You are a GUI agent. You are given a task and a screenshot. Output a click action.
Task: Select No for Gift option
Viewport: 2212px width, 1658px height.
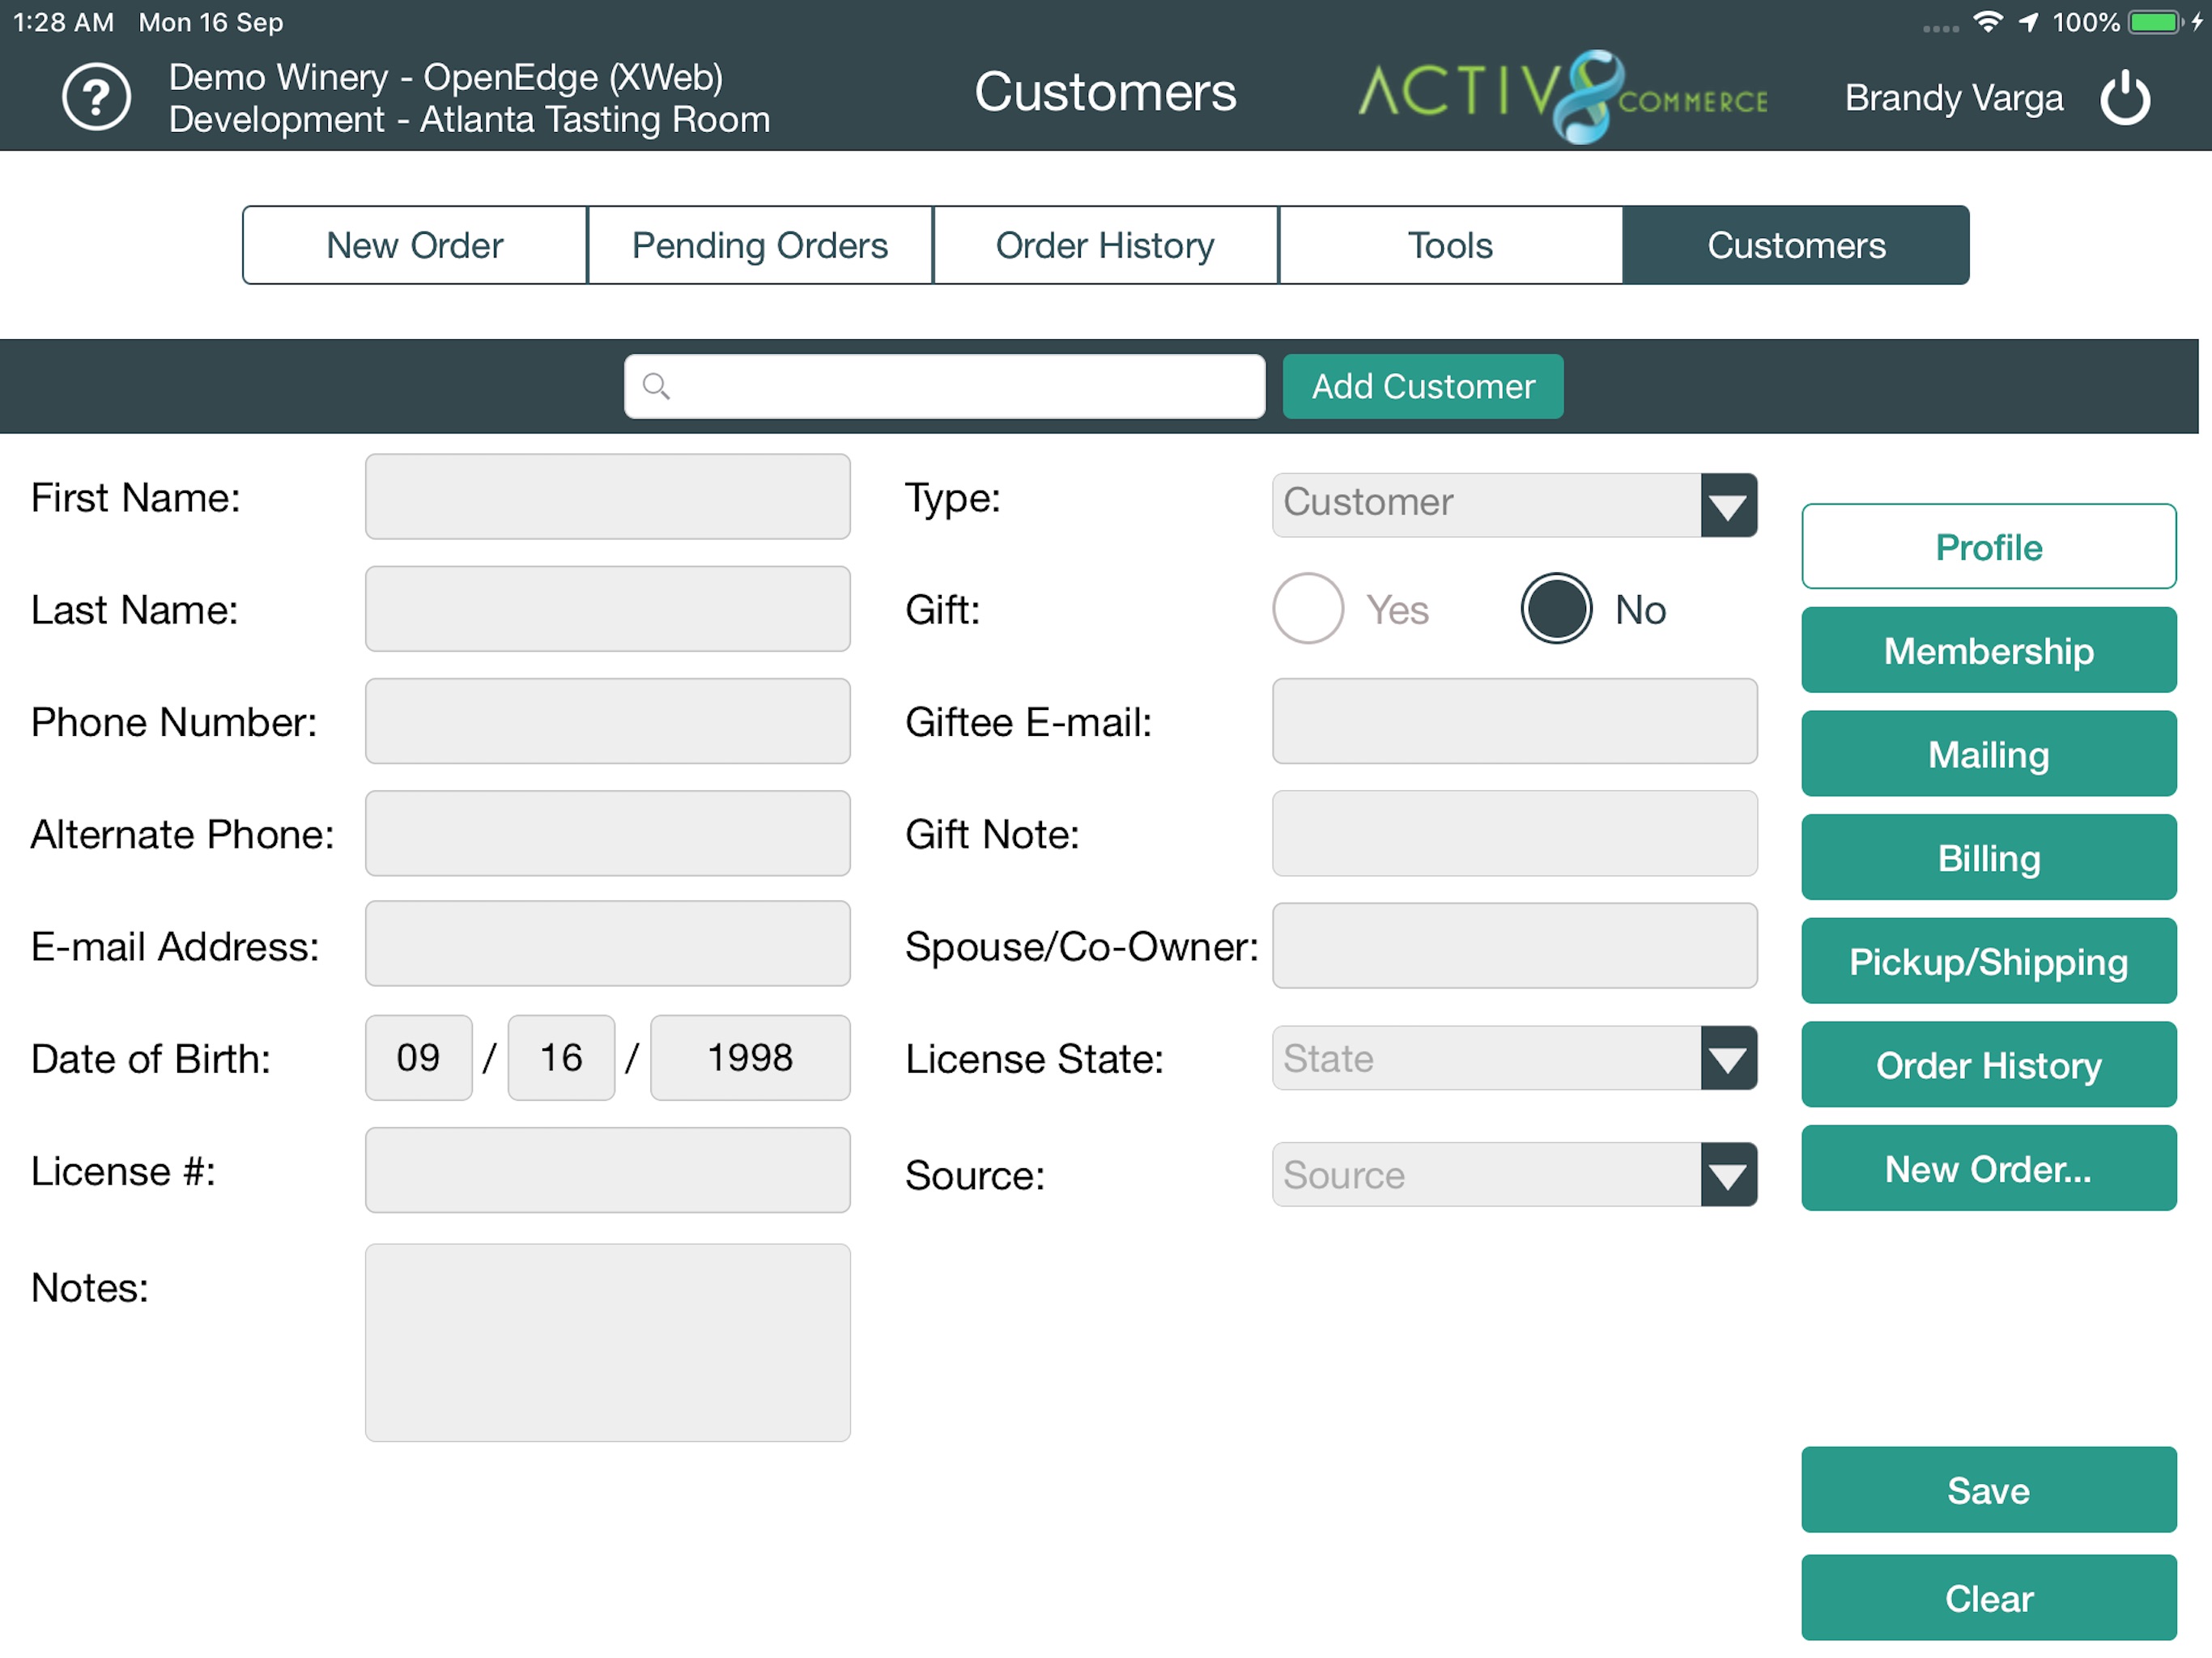point(1556,609)
